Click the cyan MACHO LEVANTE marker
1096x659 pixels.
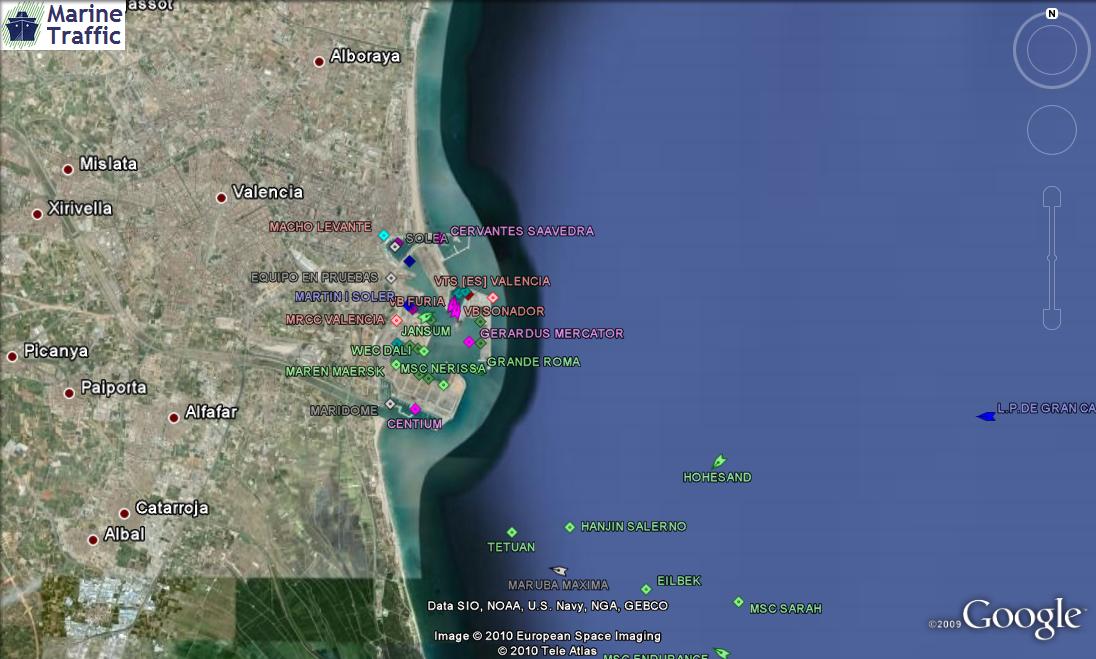pos(384,235)
